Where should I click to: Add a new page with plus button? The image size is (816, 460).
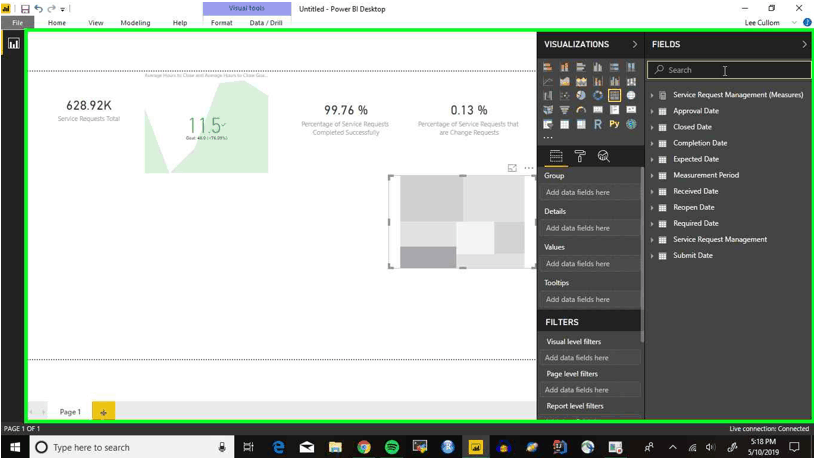pos(104,412)
